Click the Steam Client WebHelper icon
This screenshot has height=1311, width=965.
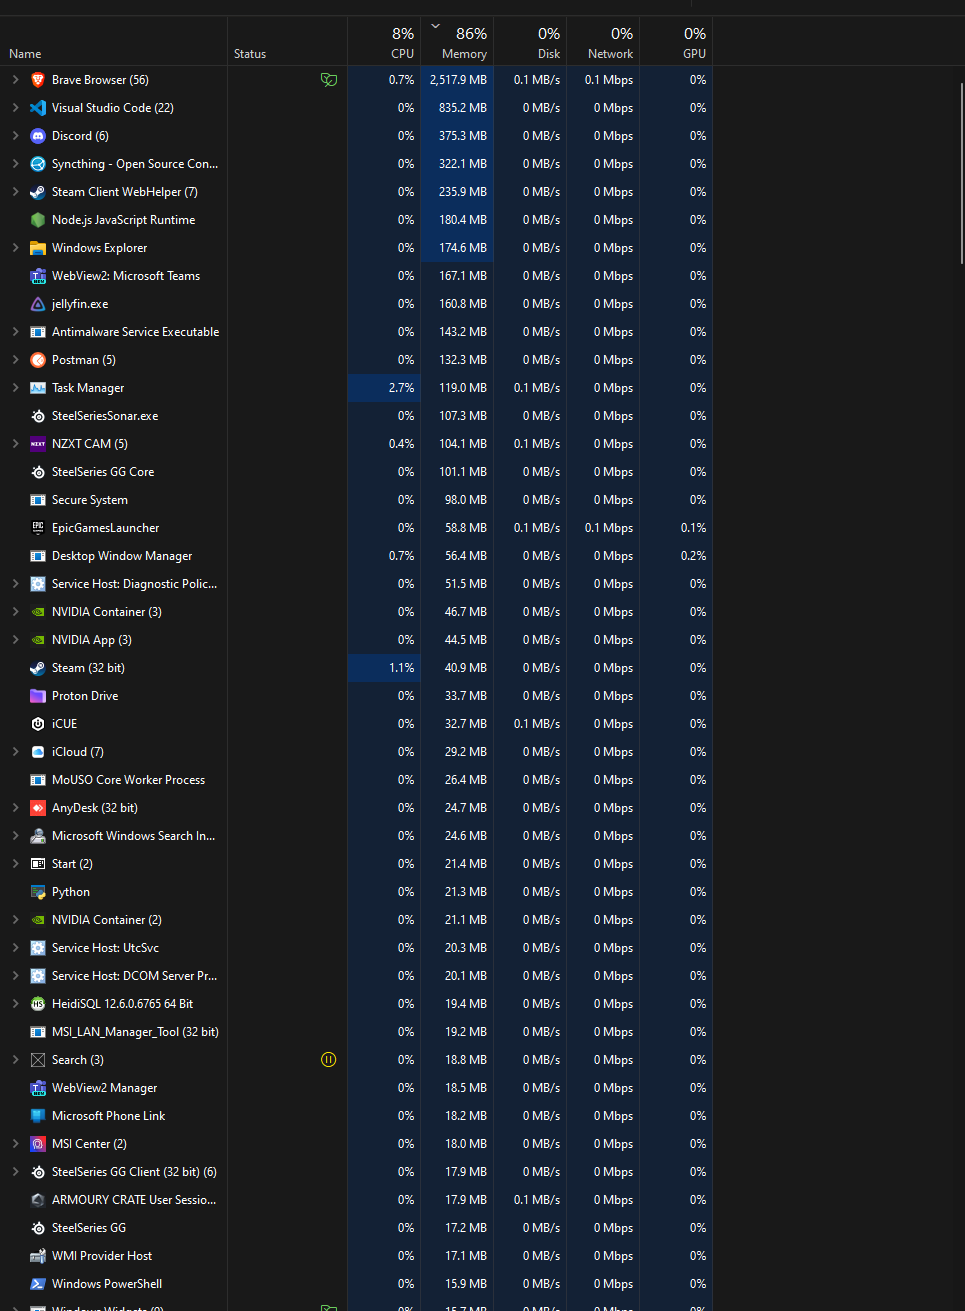point(37,191)
